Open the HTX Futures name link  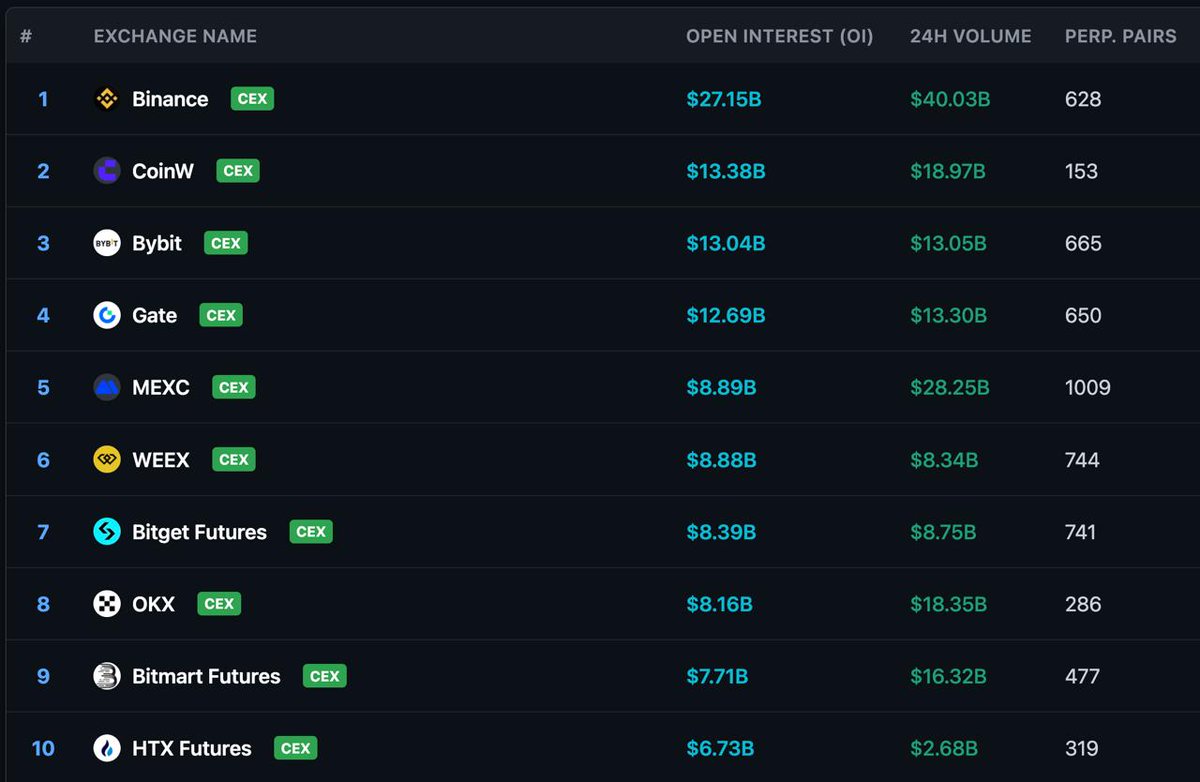192,748
